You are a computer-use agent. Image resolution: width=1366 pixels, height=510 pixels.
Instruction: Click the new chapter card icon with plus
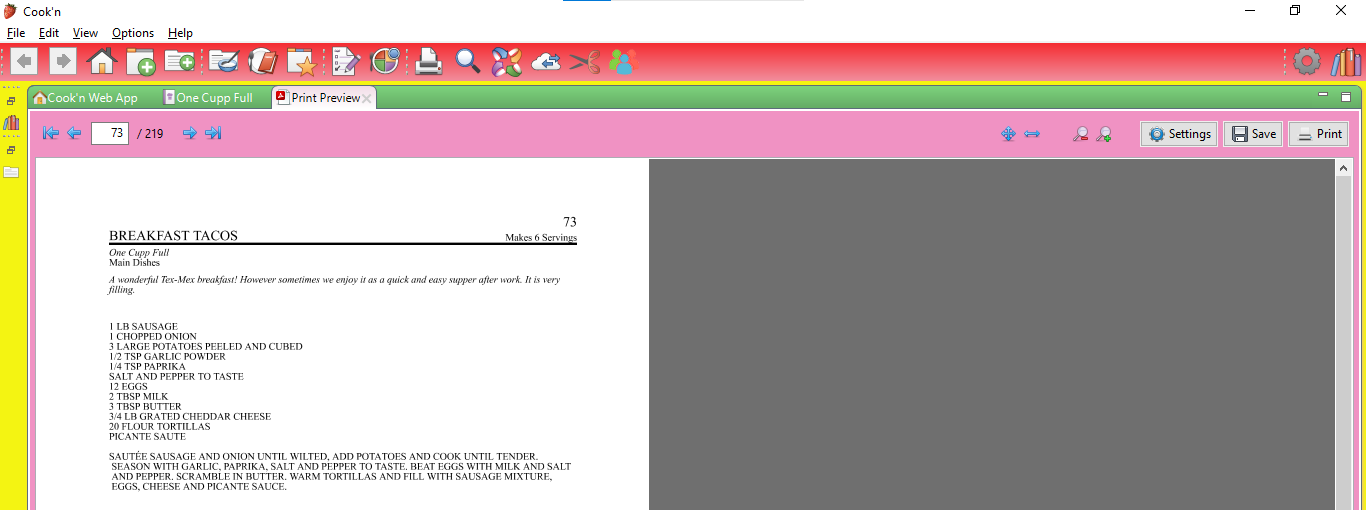(x=180, y=62)
